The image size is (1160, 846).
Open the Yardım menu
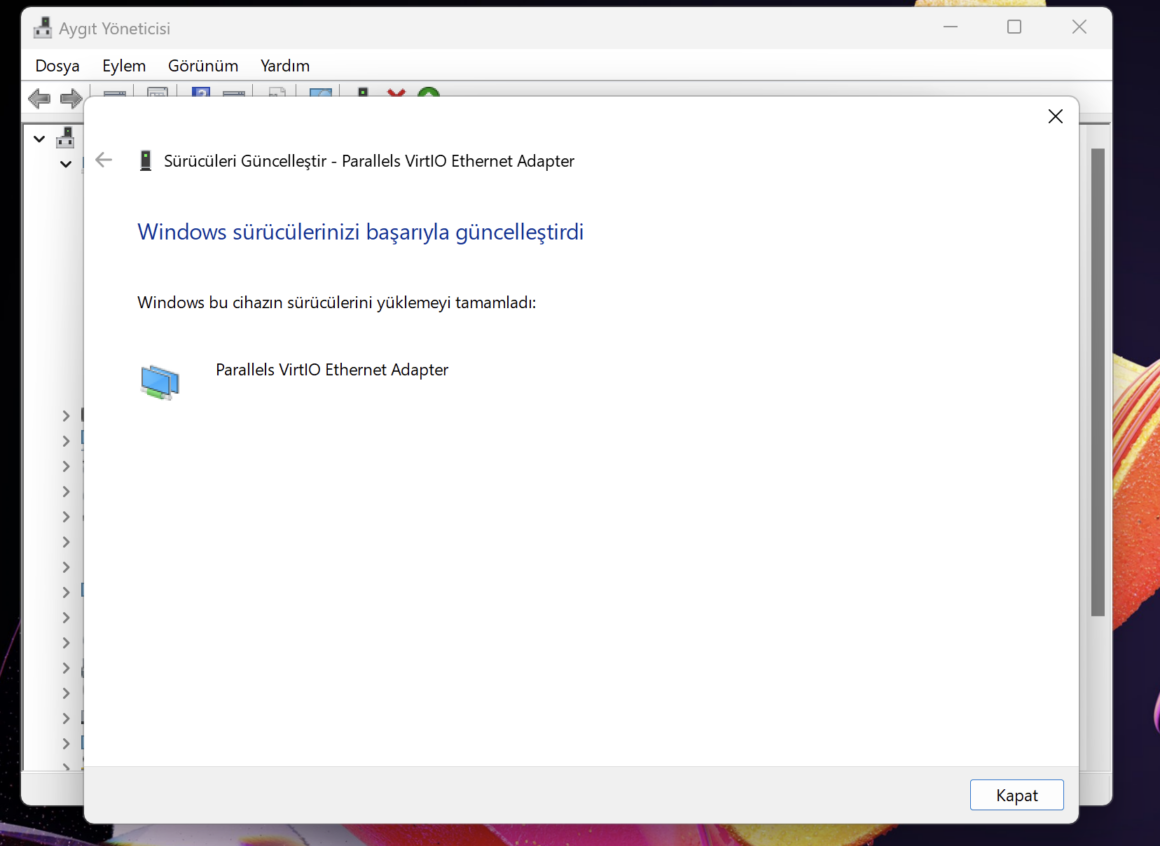(285, 66)
